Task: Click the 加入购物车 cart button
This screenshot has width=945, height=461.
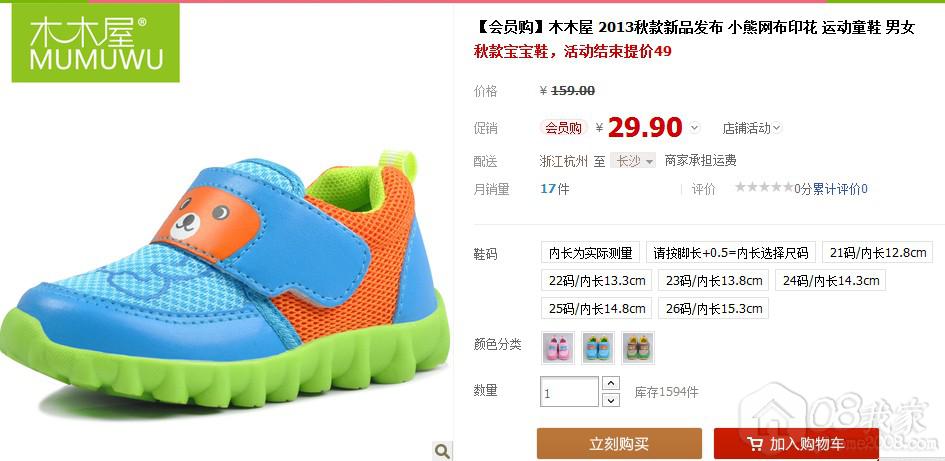Action: (x=796, y=444)
